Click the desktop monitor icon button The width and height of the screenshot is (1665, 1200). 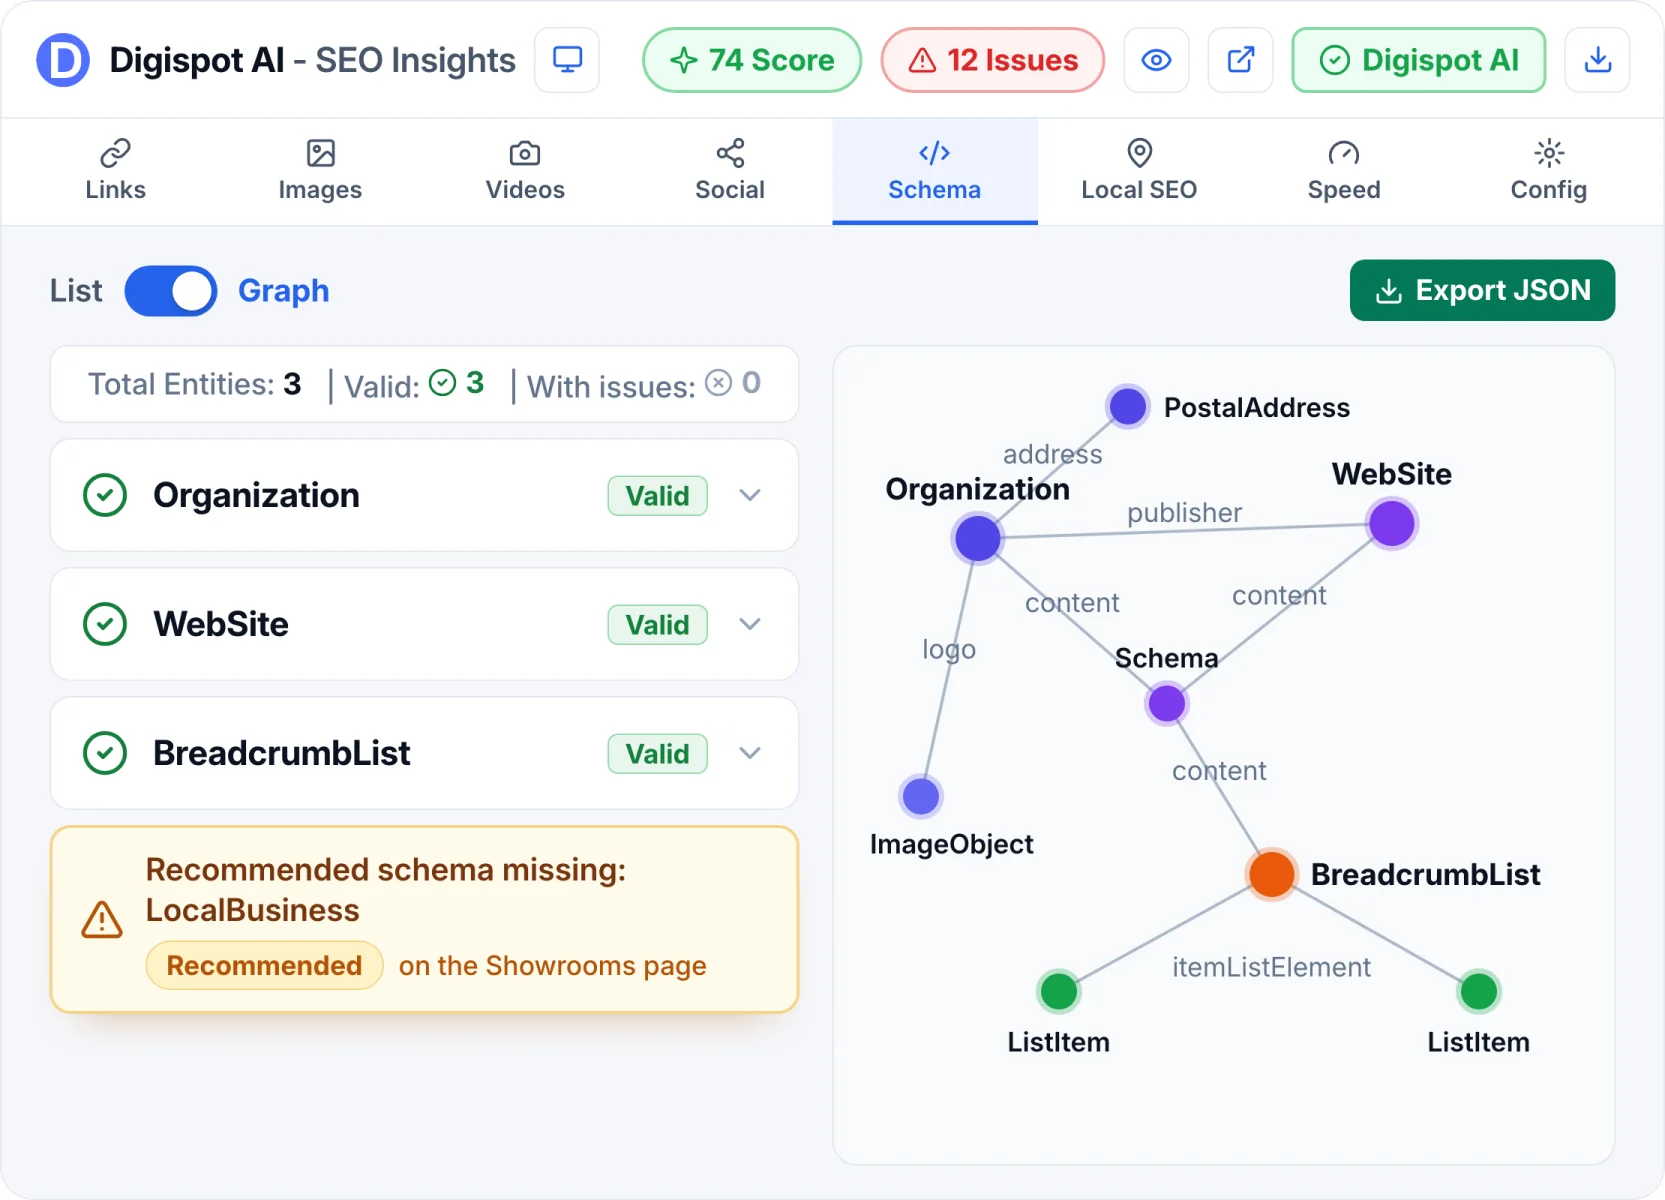[567, 60]
